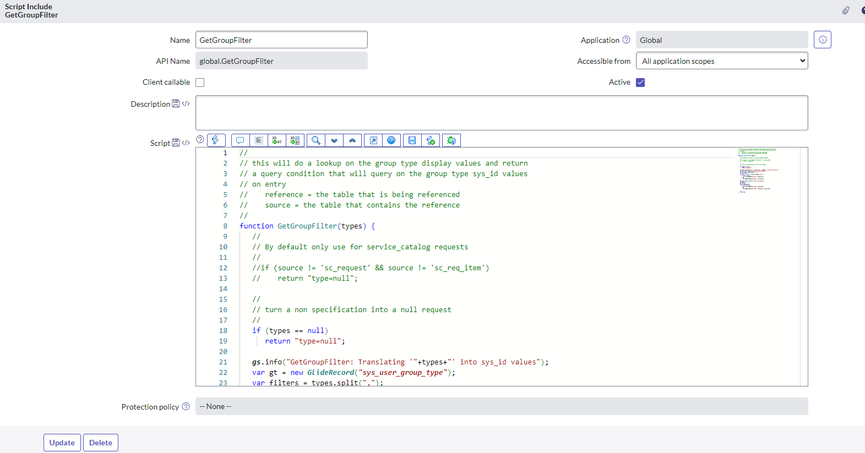
Task: Click line 16 comment about null request
Action: tap(351, 310)
